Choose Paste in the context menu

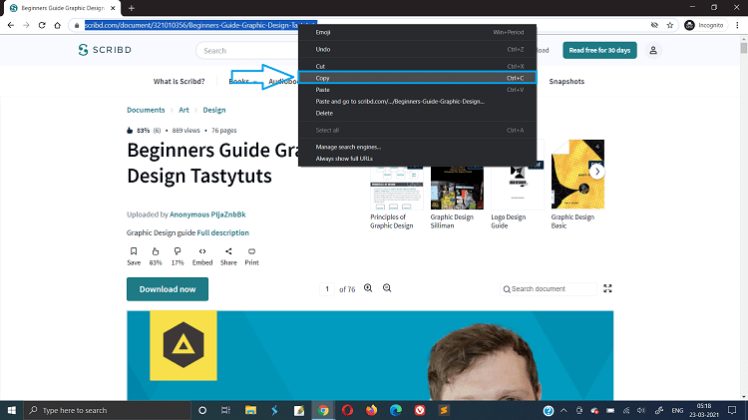pos(323,90)
